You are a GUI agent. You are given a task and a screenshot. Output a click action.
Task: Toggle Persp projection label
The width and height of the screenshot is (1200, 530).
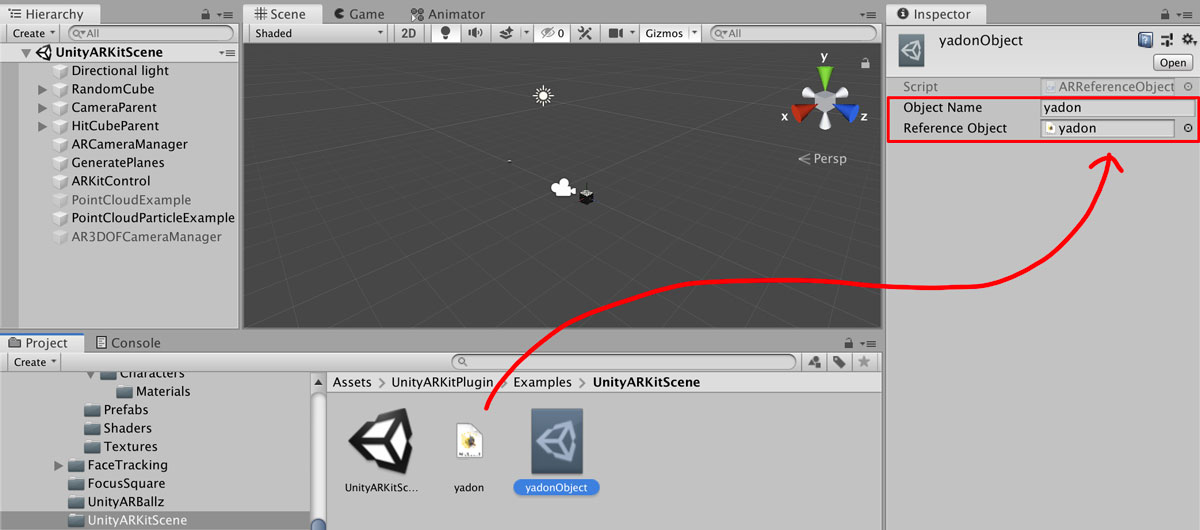[x=823, y=158]
